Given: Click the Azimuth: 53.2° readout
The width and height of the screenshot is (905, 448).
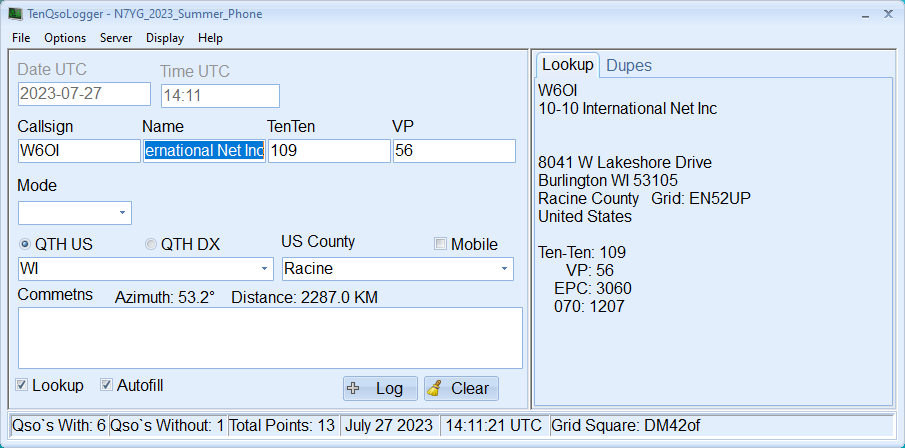Looking at the screenshot, I should [x=165, y=298].
